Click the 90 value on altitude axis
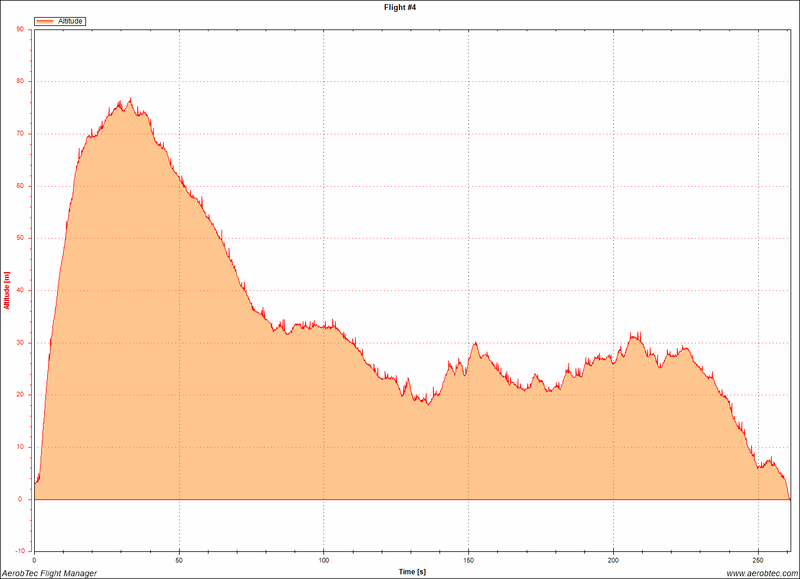Image resolution: width=800 pixels, height=579 pixels. coord(20,29)
